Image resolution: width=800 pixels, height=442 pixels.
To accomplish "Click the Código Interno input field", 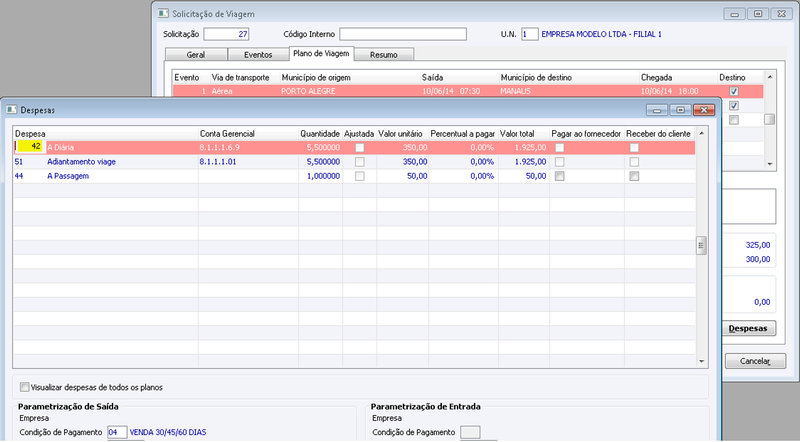I will tap(403, 34).
